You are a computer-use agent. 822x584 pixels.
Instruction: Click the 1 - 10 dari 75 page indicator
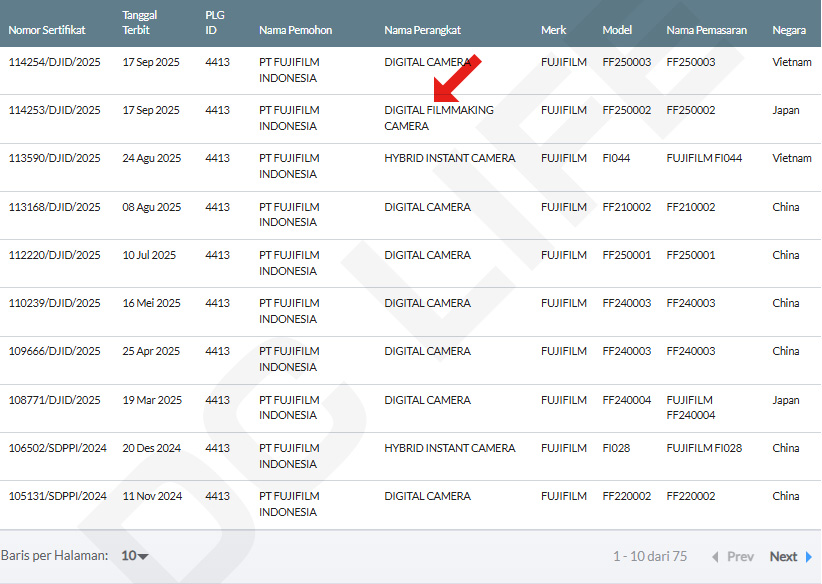click(649, 557)
